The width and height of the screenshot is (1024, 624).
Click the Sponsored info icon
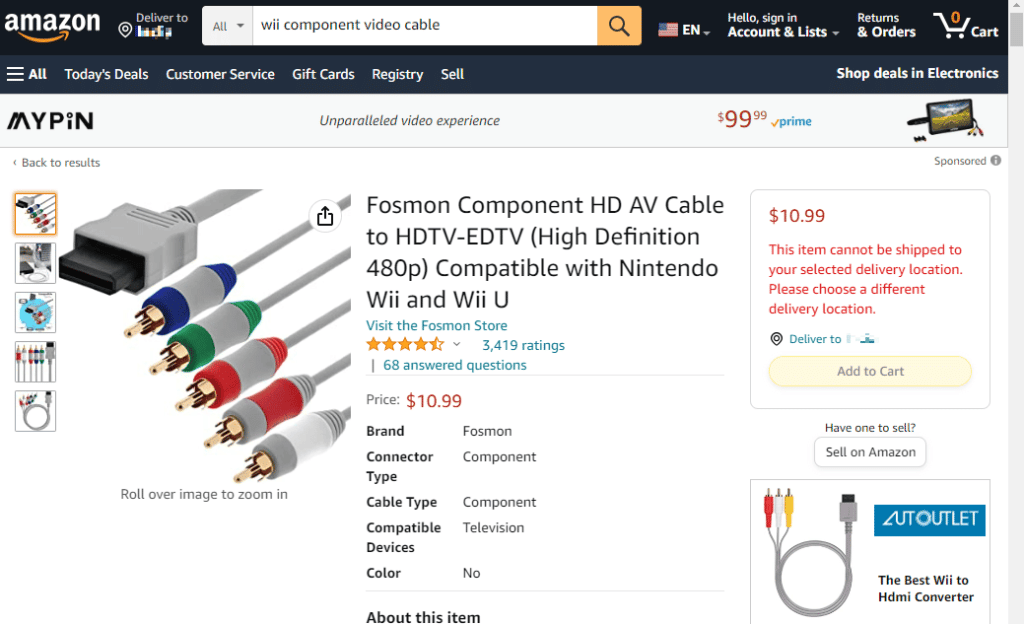pos(994,160)
